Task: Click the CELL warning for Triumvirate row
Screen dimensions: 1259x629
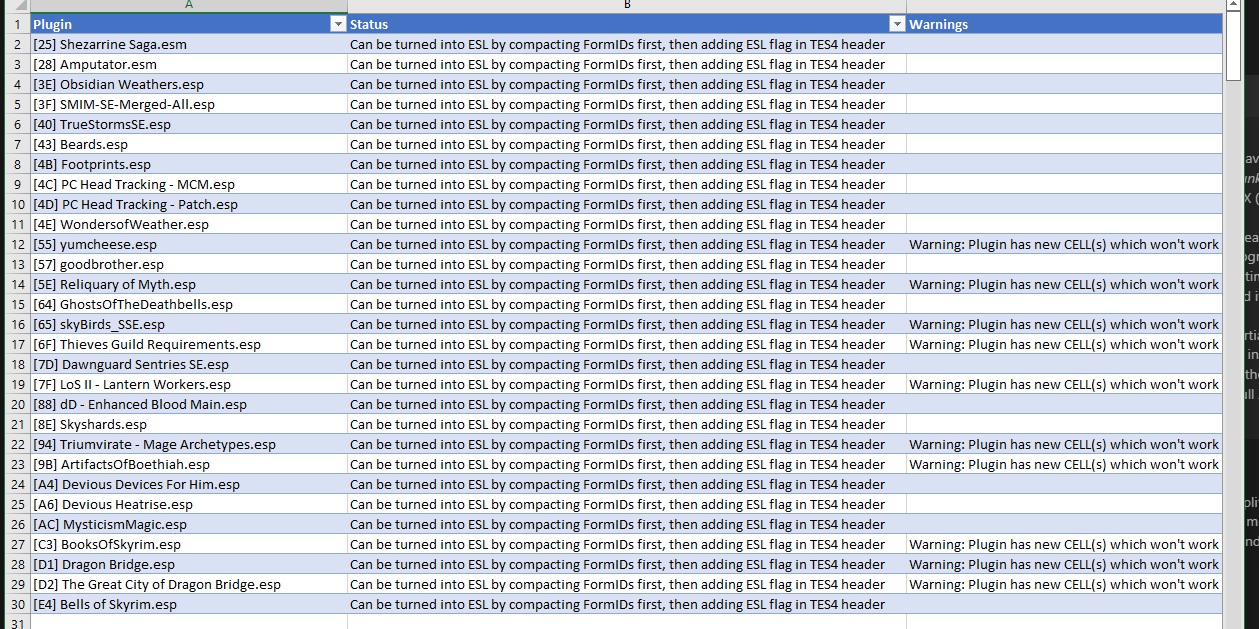Action: tap(1064, 444)
